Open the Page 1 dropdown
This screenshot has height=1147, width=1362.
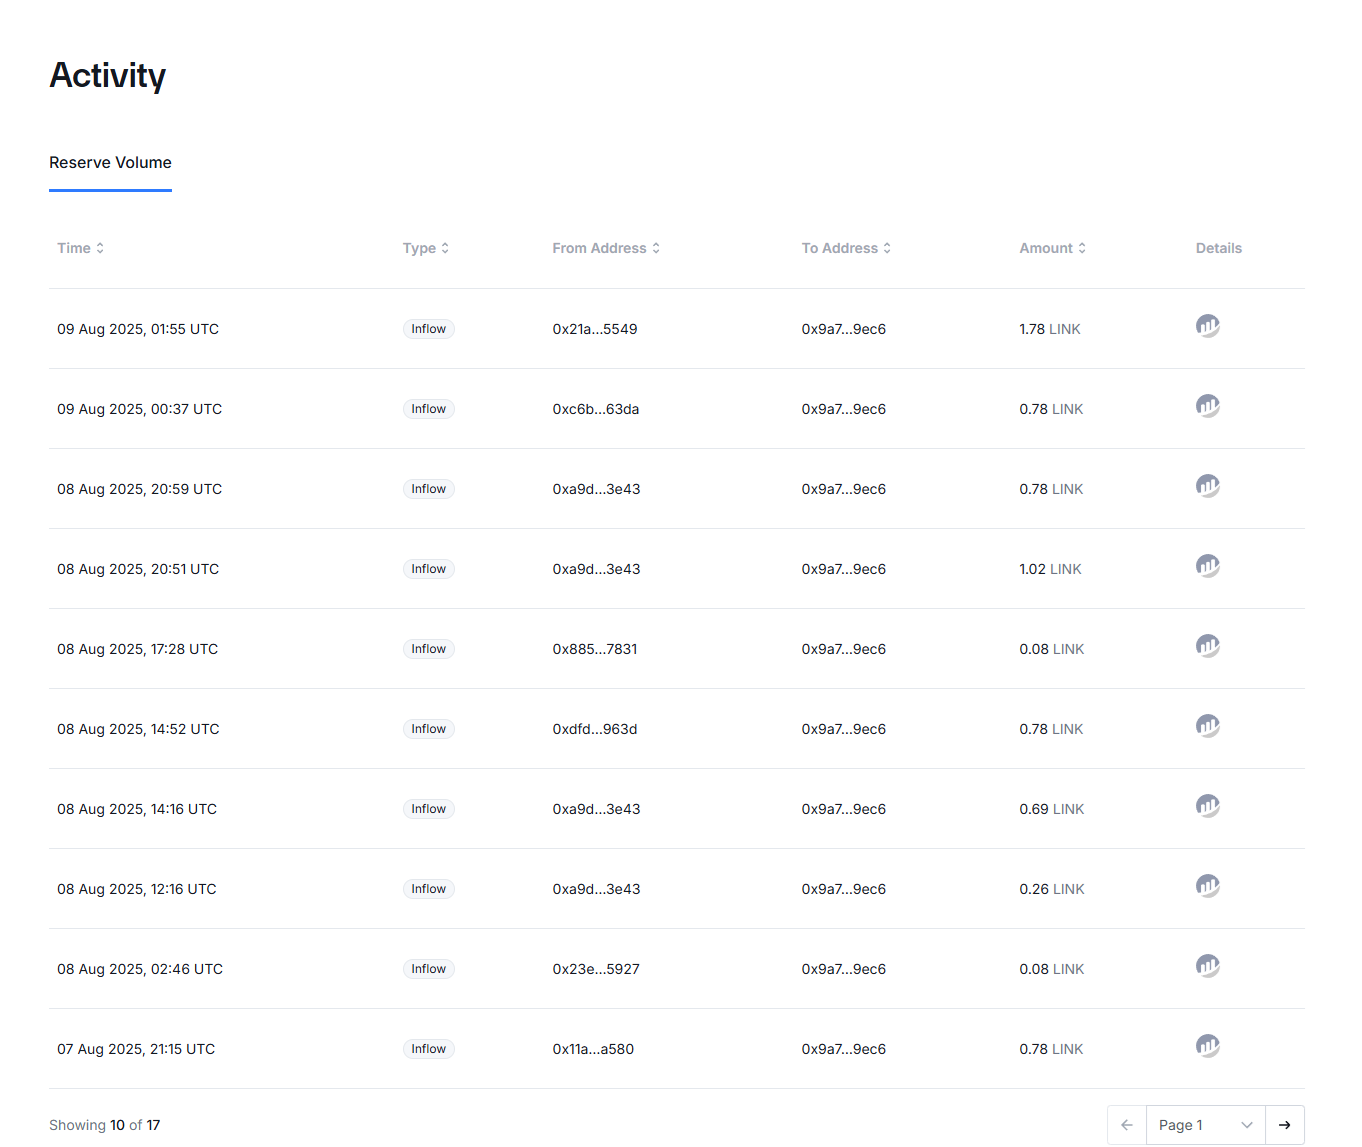point(1206,1125)
